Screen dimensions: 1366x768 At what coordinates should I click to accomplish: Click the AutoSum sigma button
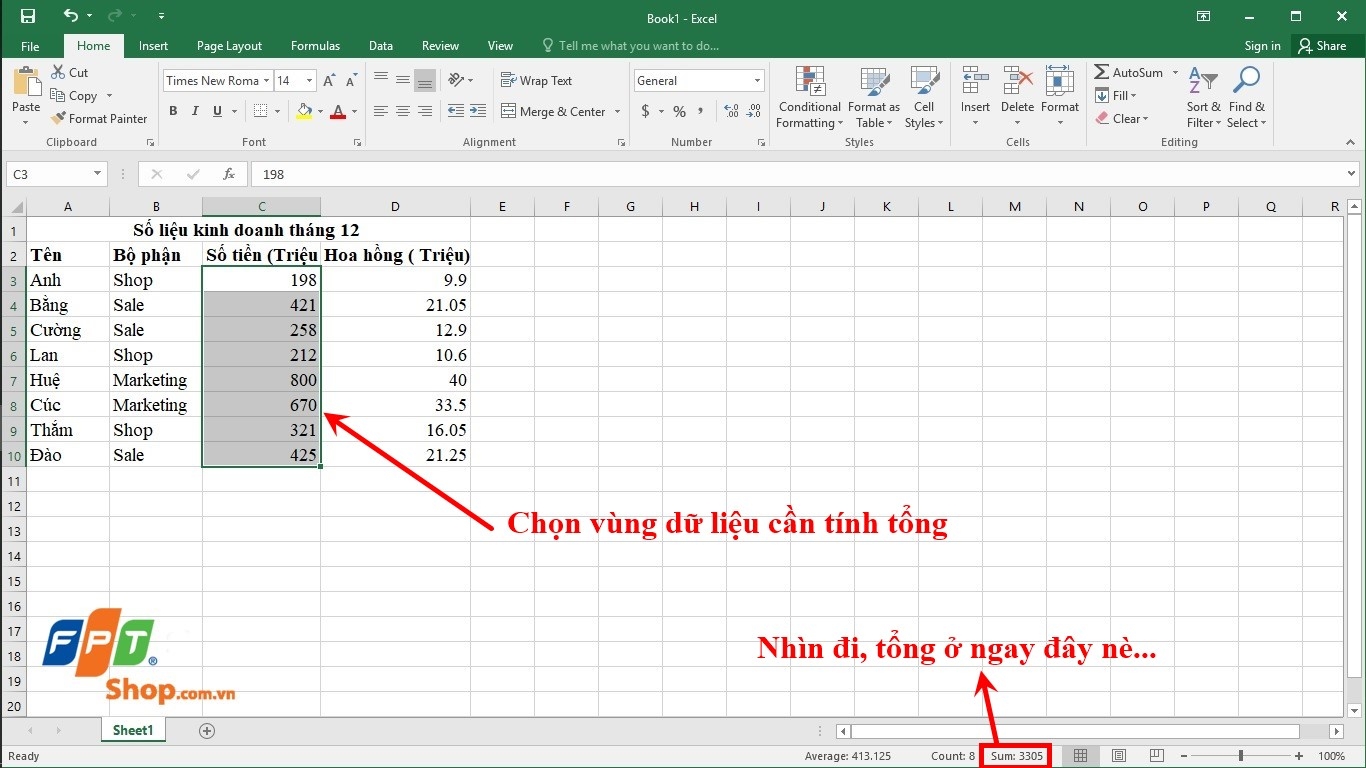point(1128,73)
